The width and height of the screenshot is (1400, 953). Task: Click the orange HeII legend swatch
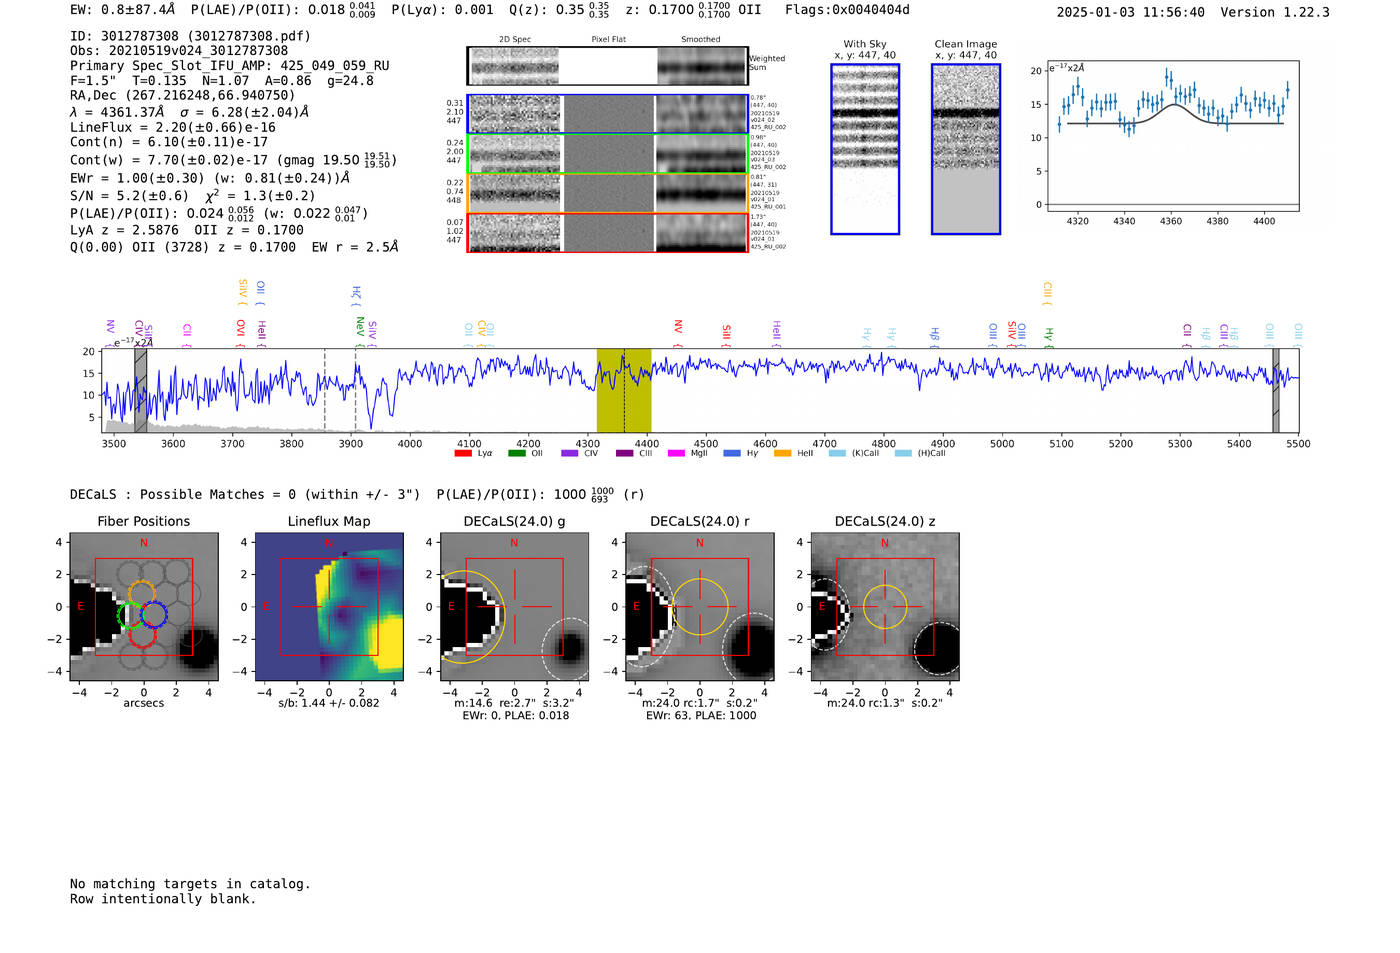[x=783, y=454]
